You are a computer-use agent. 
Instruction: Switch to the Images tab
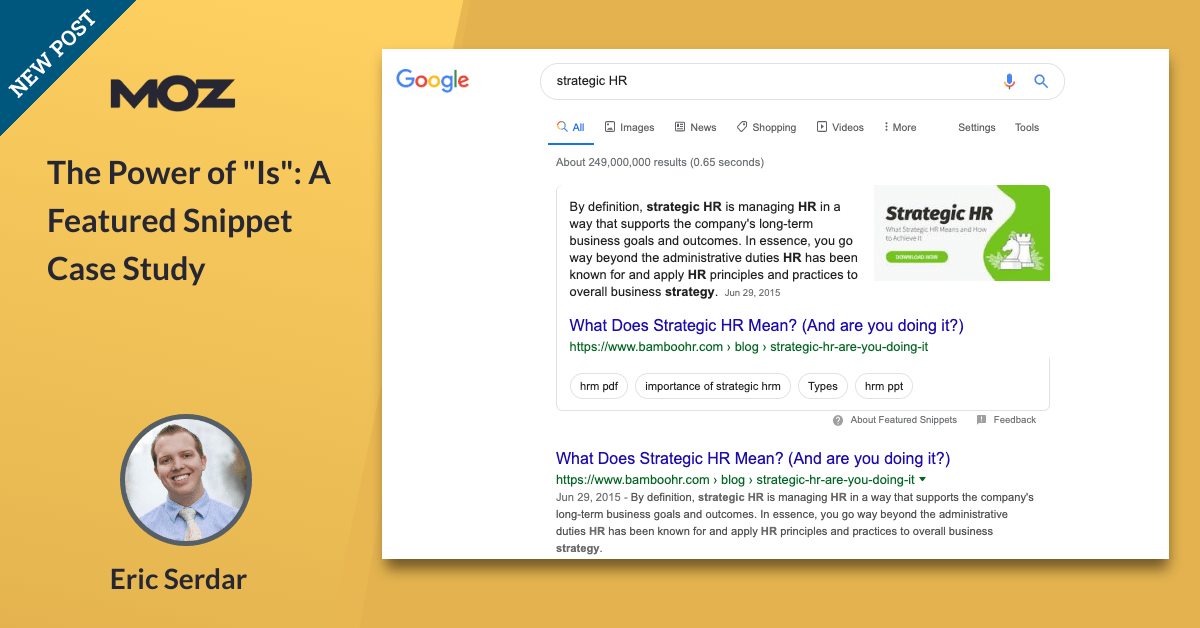click(x=629, y=127)
